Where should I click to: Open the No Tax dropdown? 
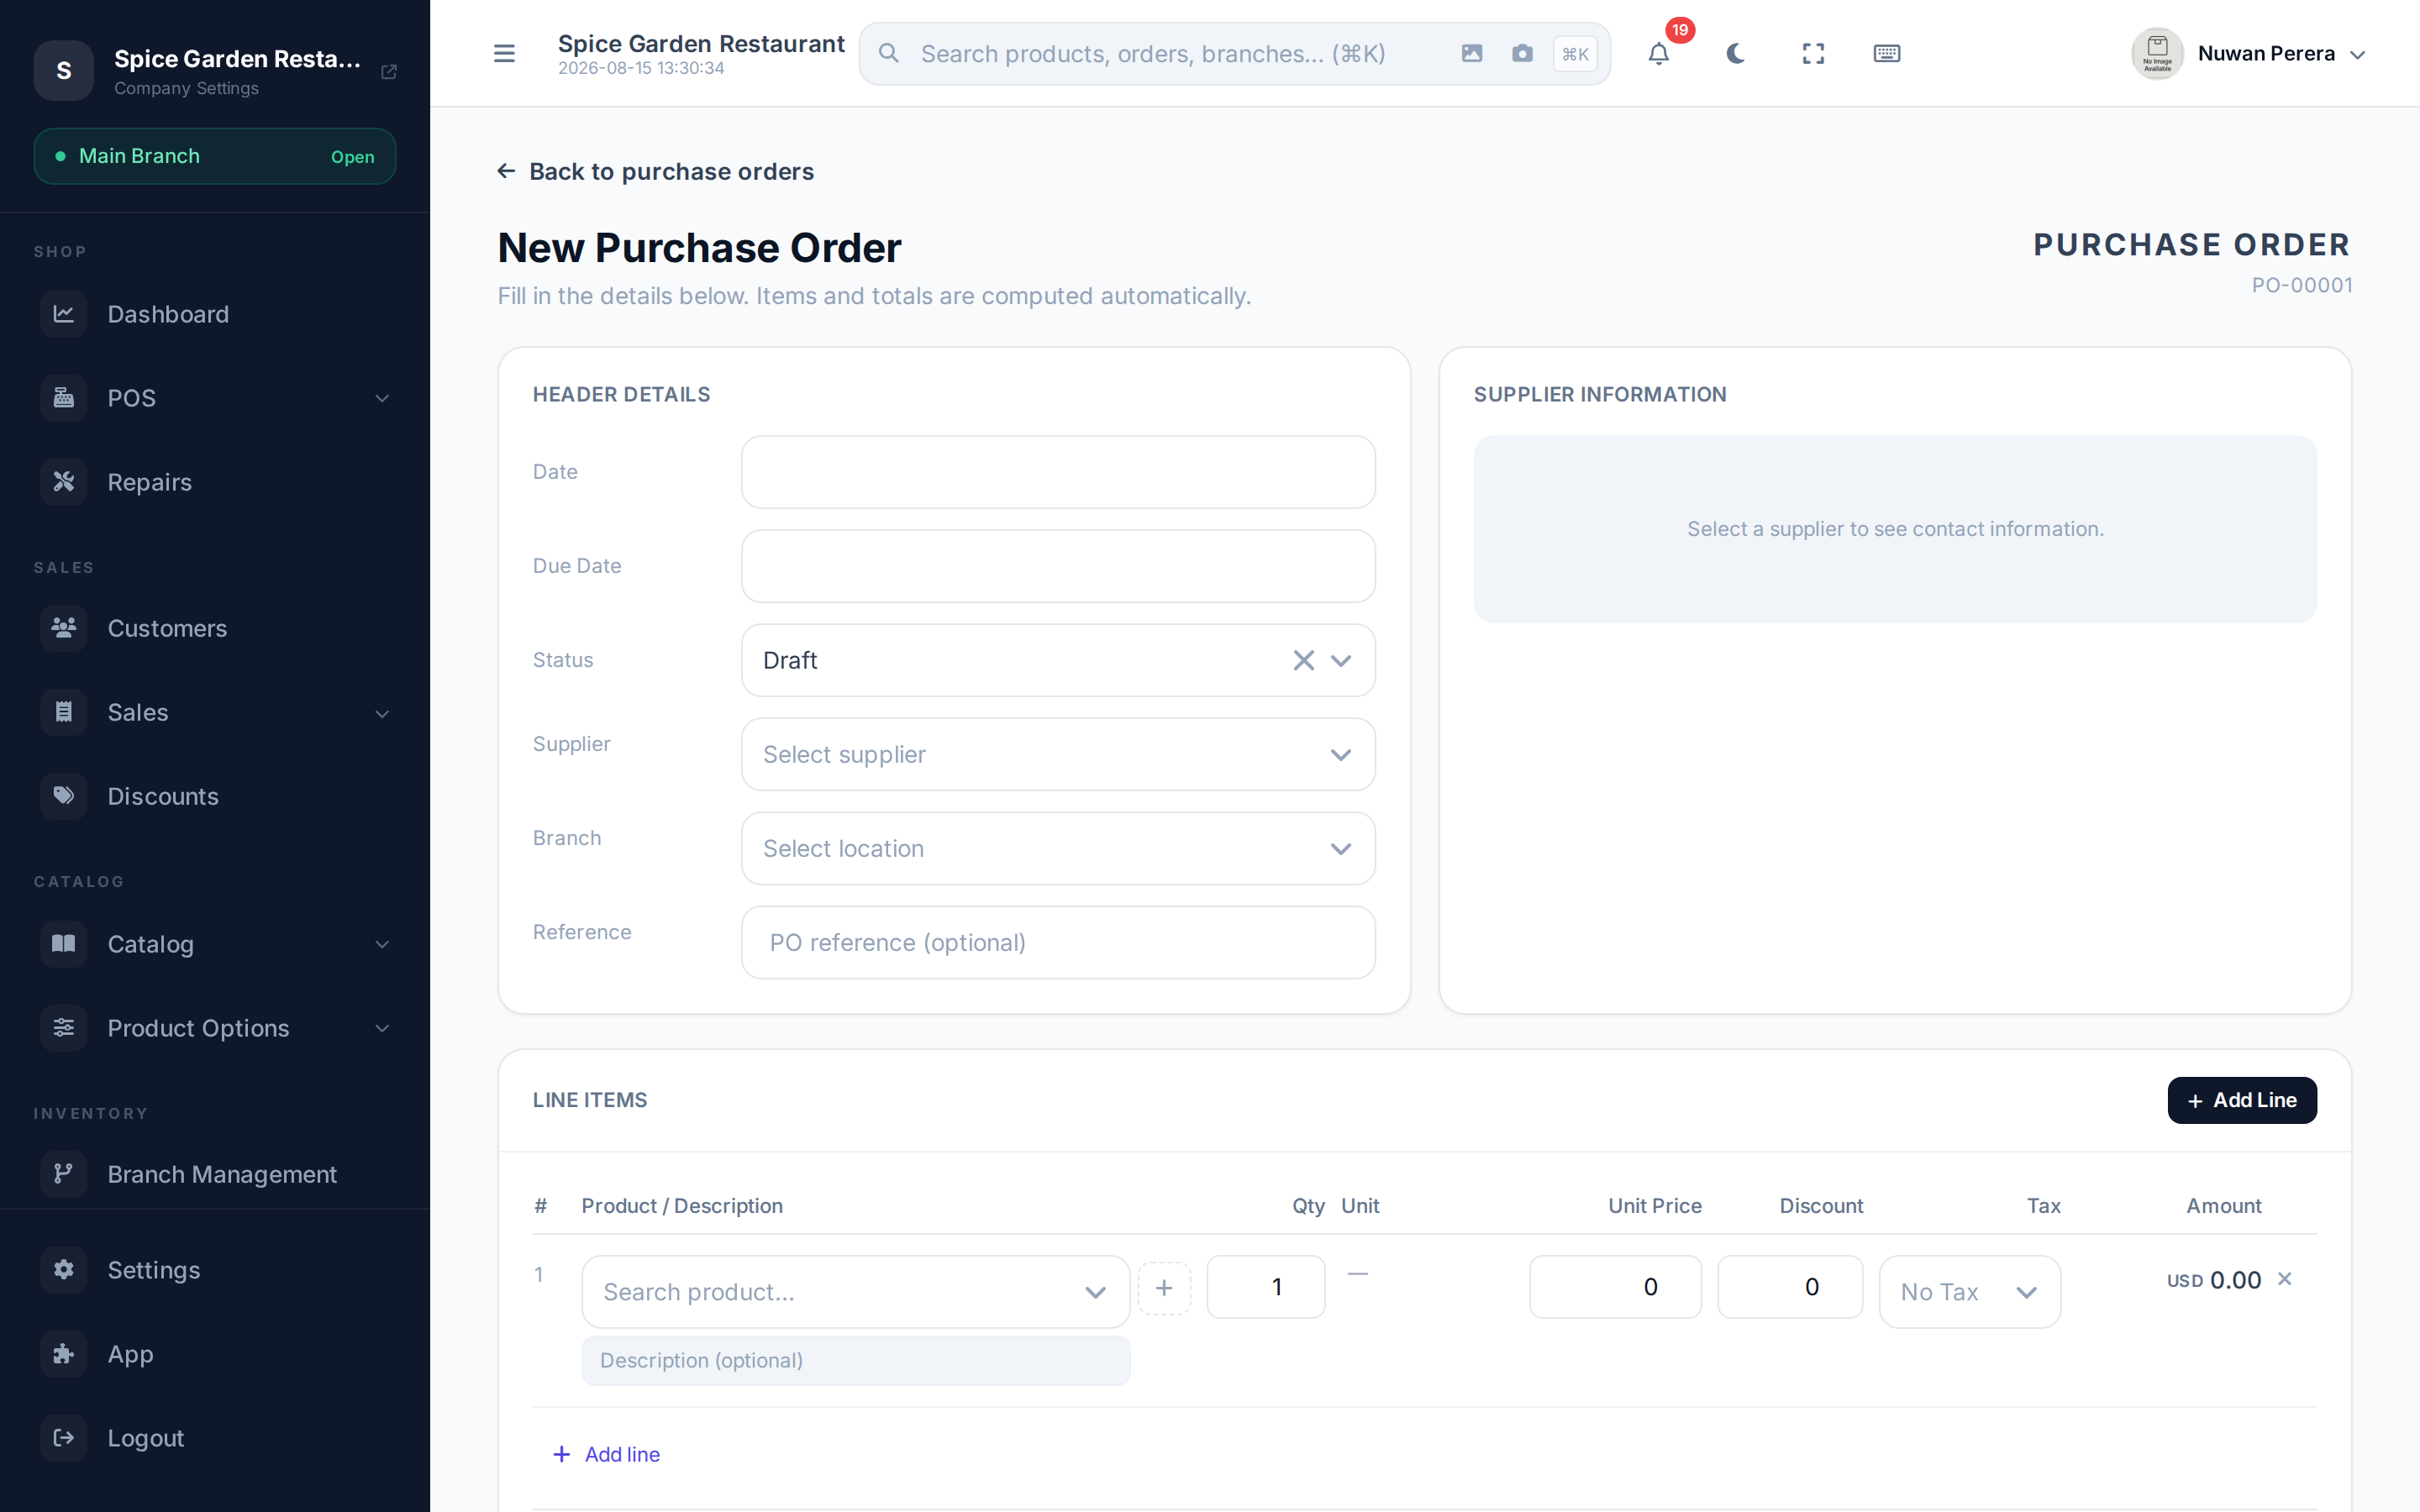pyautogui.click(x=1969, y=1292)
